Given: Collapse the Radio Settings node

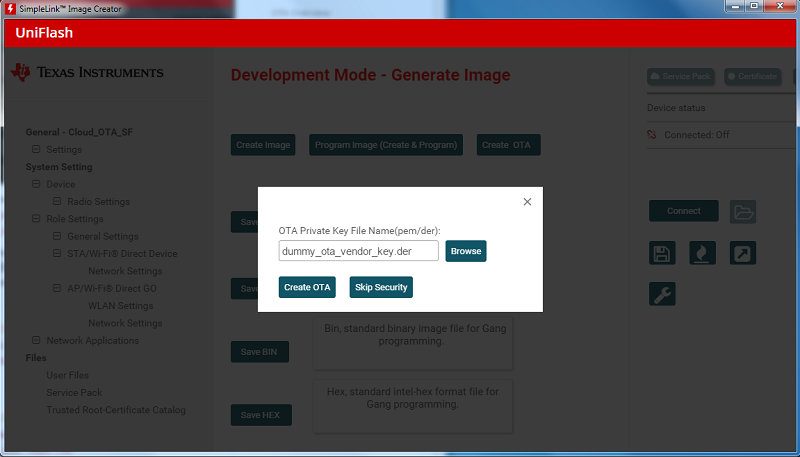Looking at the screenshot, I should [57, 201].
